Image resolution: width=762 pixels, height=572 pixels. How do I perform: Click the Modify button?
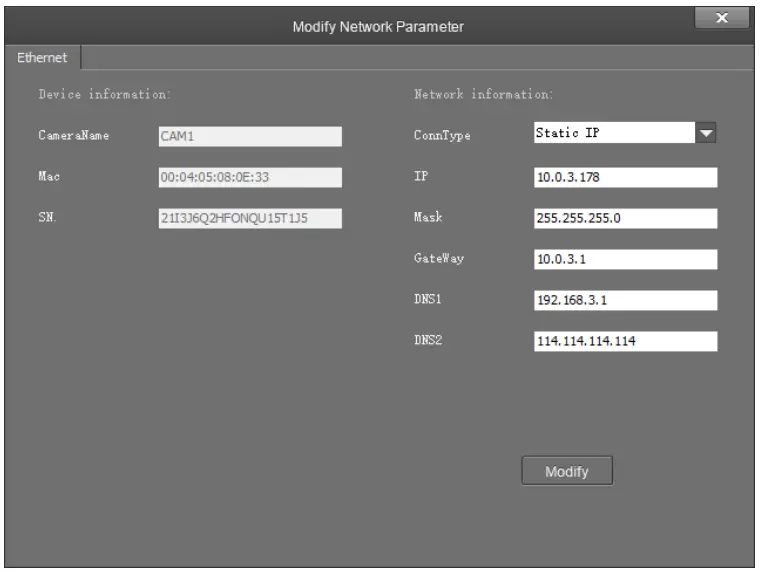pos(567,471)
